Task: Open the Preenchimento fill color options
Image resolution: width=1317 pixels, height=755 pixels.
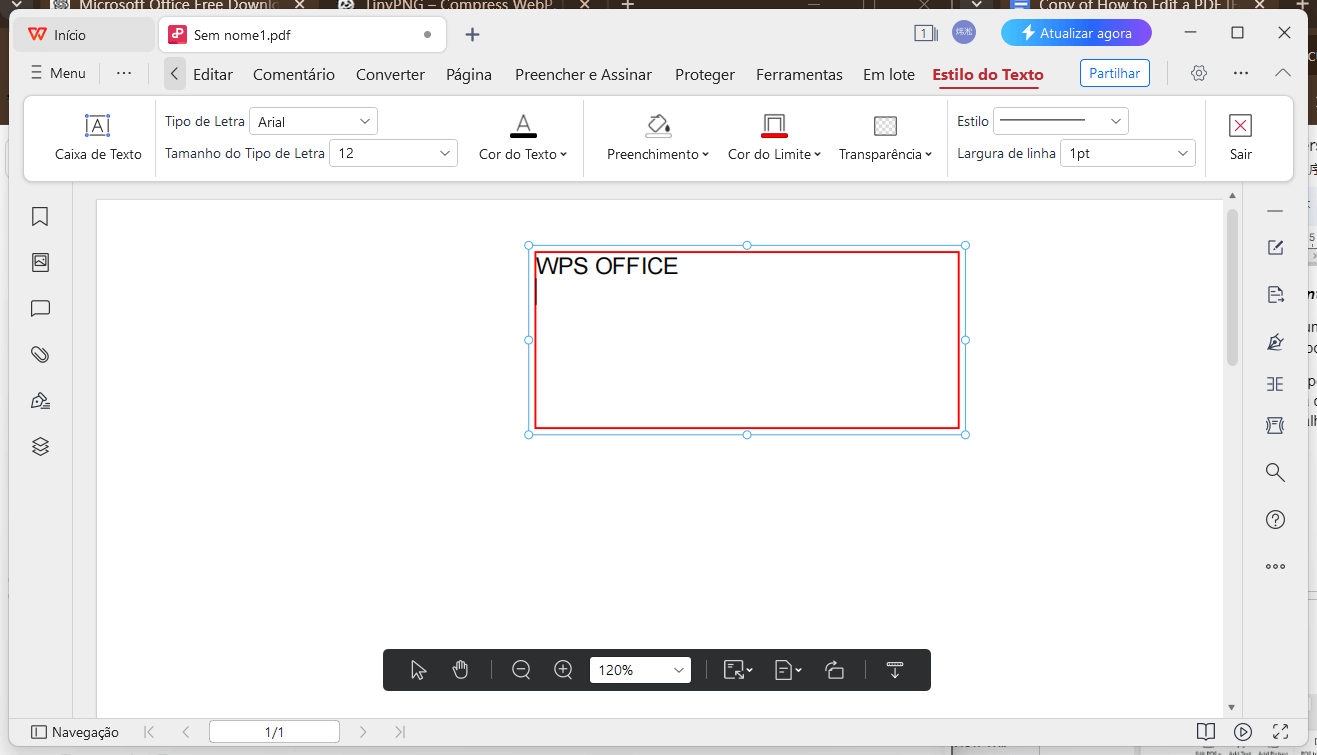Action: pos(658,138)
